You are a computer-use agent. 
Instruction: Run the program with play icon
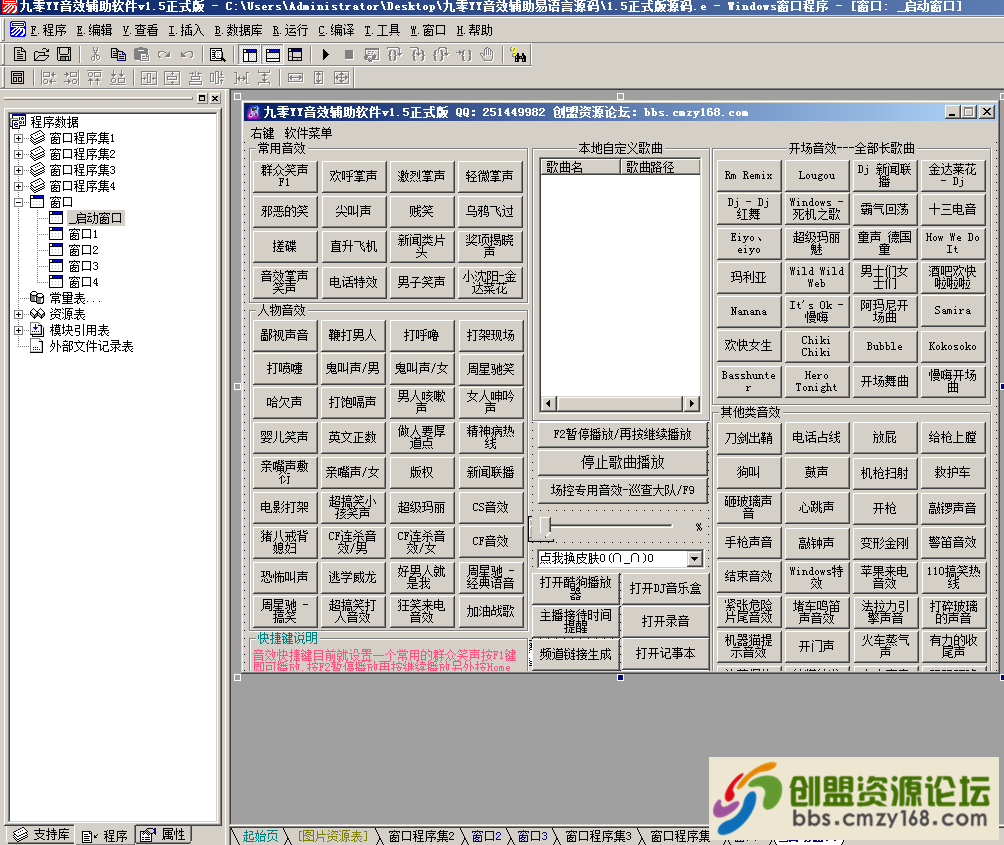[x=326, y=54]
